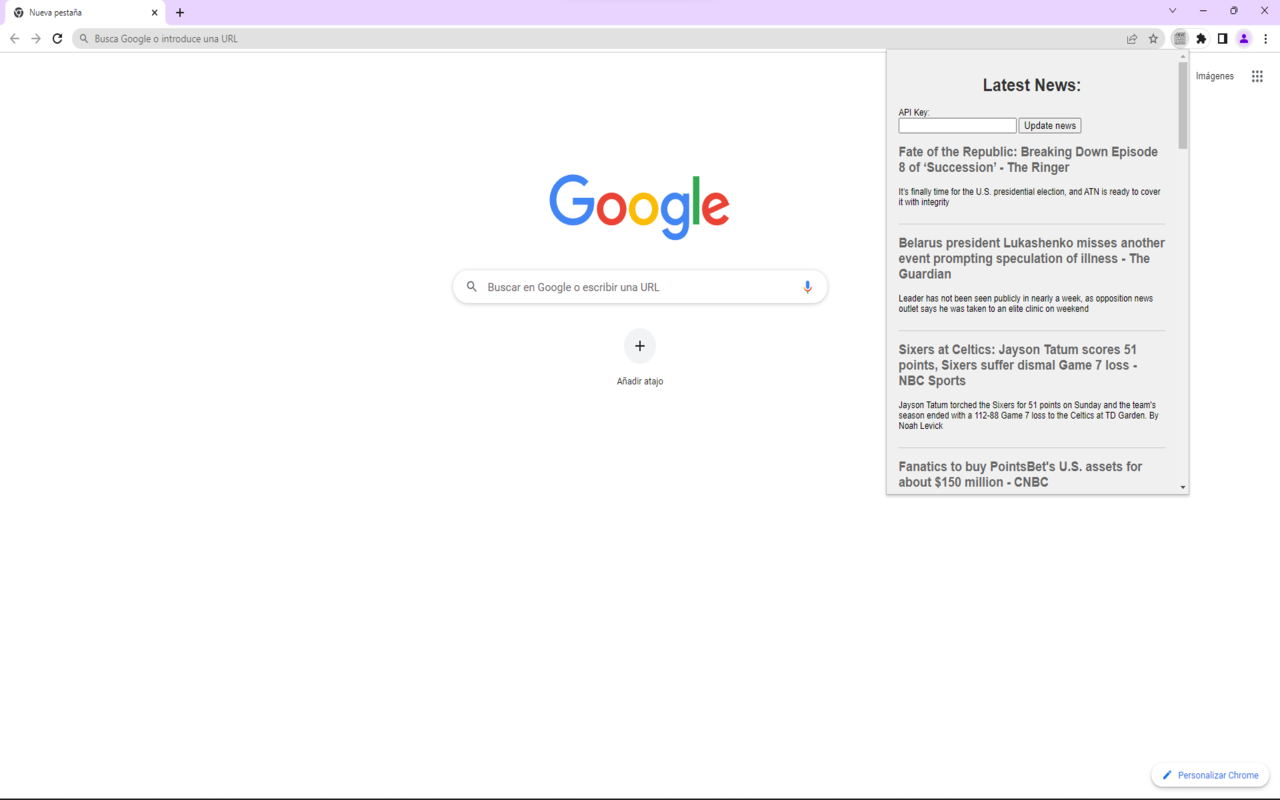The width and height of the screenshot is (1280, 800).
Task: Click the Añadir atajo label
Action: click(640, 381)
